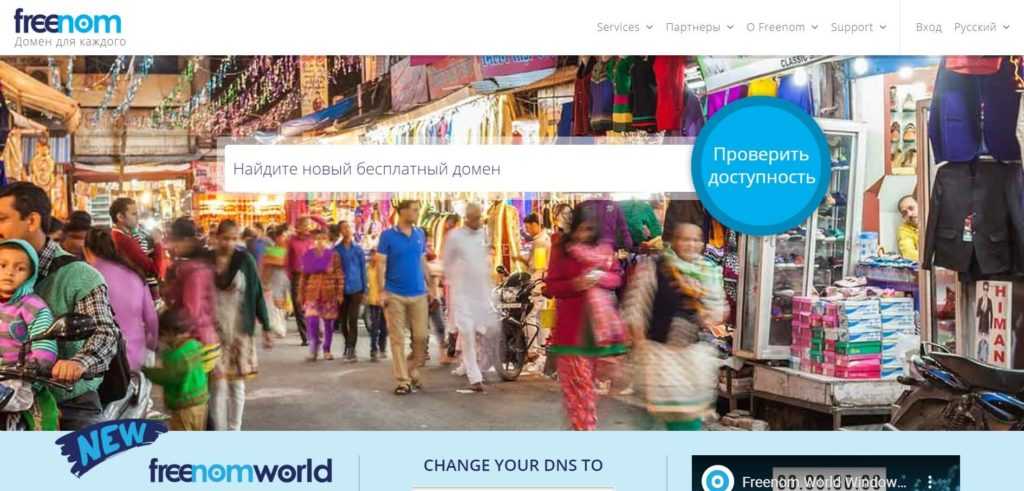Click the chevron next to Русский

(x=1006, y=27)
